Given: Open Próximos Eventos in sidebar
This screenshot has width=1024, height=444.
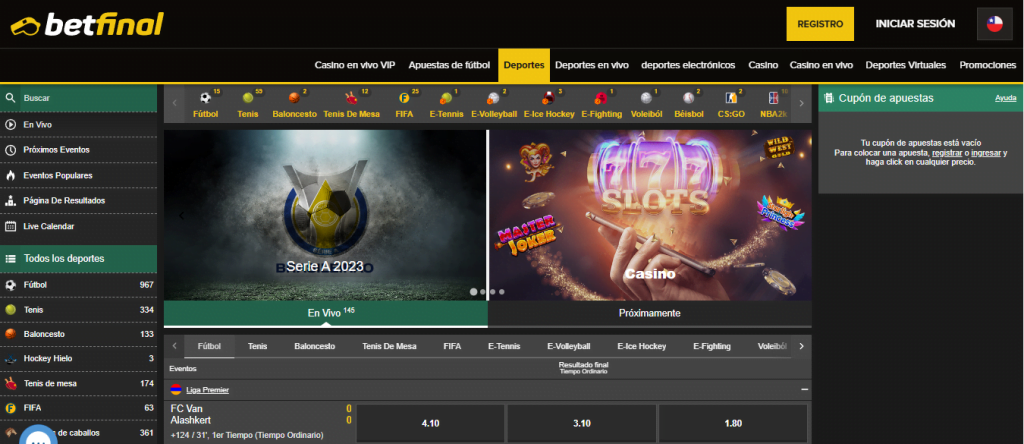Looking at the screenshot, I should pyautogui.click(x=78, y=150).
